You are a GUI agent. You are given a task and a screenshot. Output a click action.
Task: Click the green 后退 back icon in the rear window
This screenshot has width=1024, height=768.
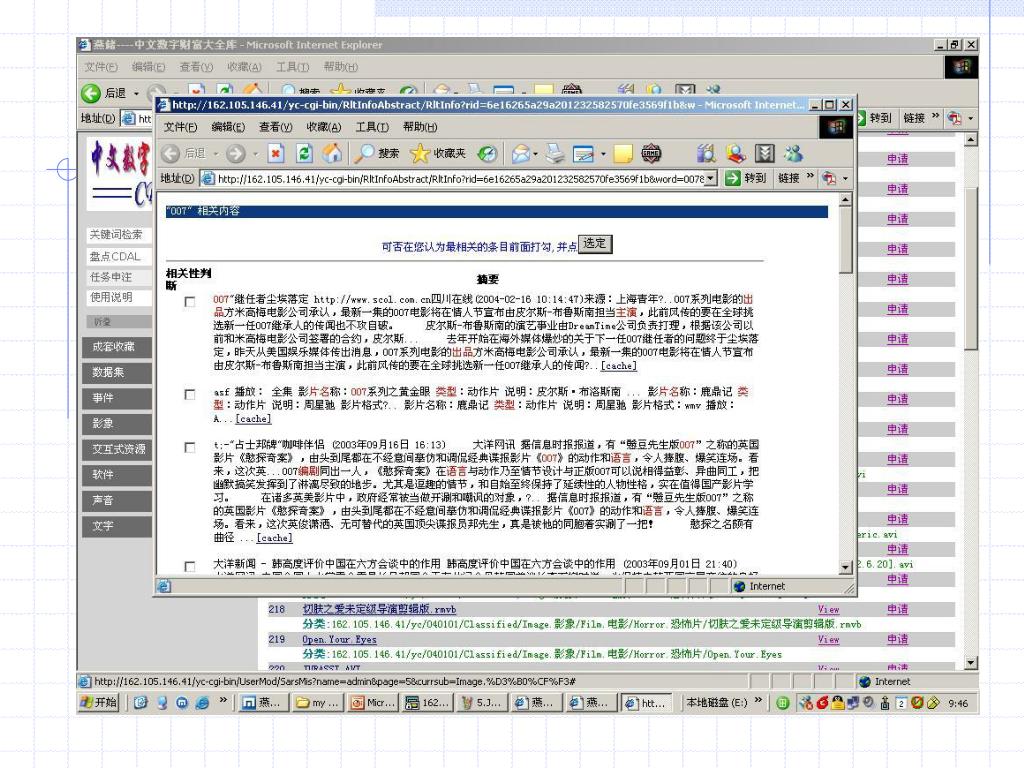91,93
